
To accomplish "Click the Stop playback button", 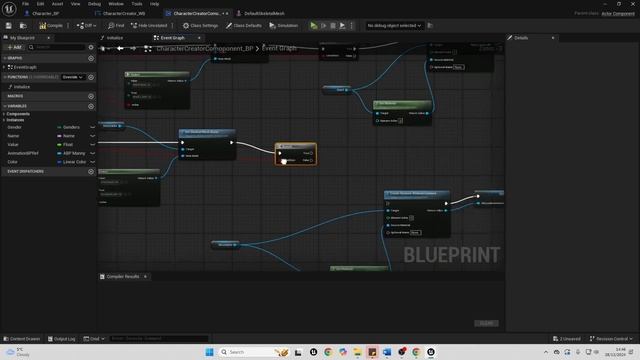I will (333, 26).
